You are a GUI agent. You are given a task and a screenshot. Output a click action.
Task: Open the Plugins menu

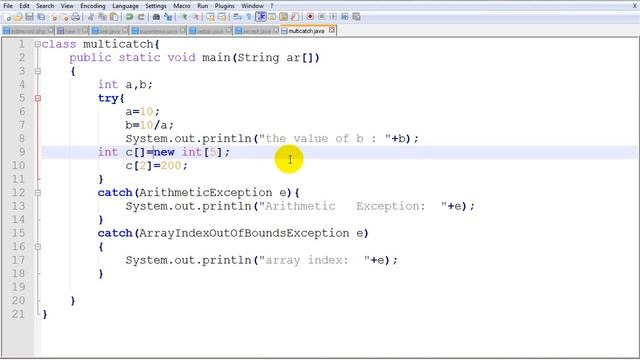[224, 6]
